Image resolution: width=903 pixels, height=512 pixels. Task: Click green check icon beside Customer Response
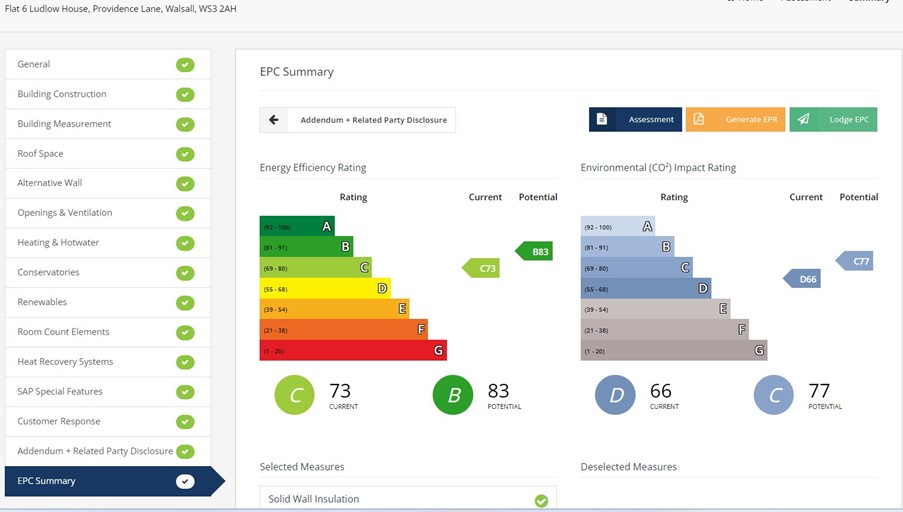tap(185, 422)
